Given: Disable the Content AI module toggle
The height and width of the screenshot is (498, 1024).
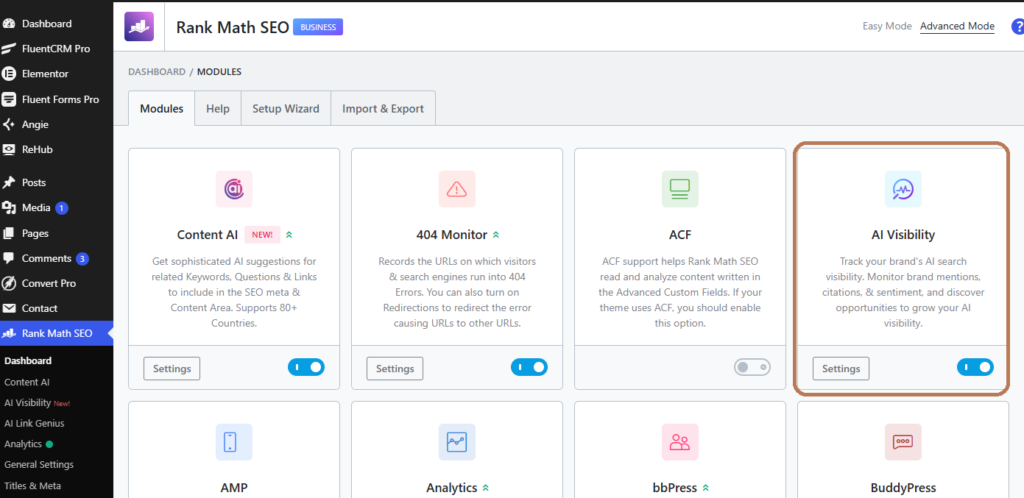Looking at the screenshot, I should pyautogui.click(x=306, y=367).
